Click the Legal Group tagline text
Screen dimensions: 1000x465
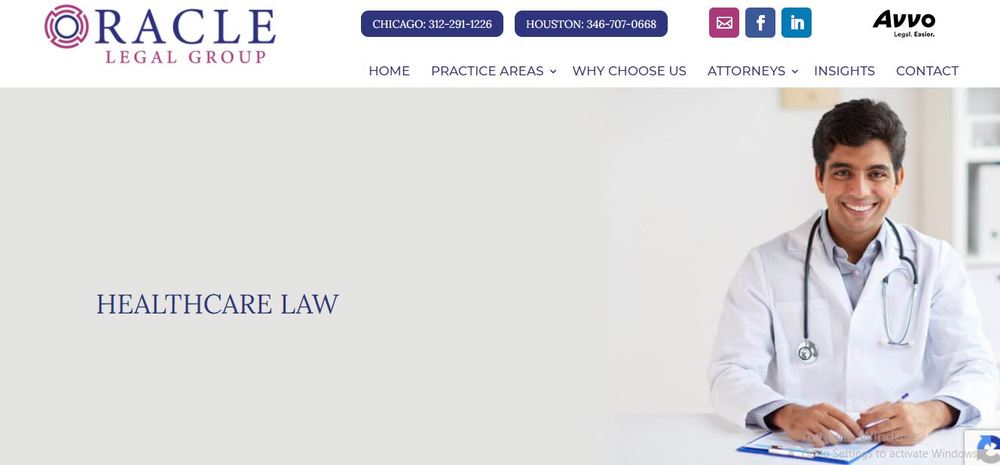coord(185,57)
